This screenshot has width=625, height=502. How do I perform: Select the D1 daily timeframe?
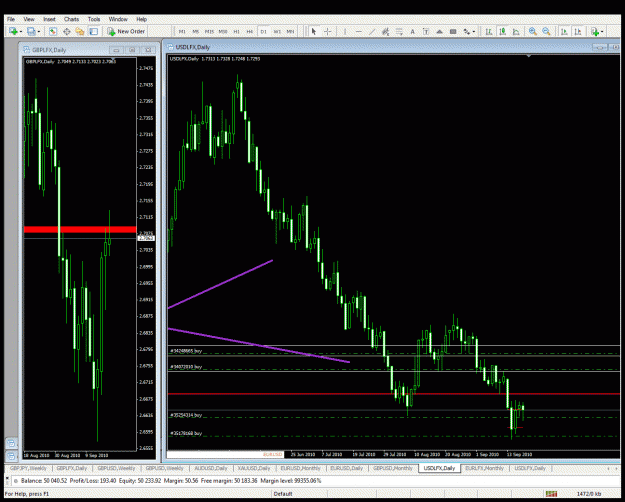[263, 31]
